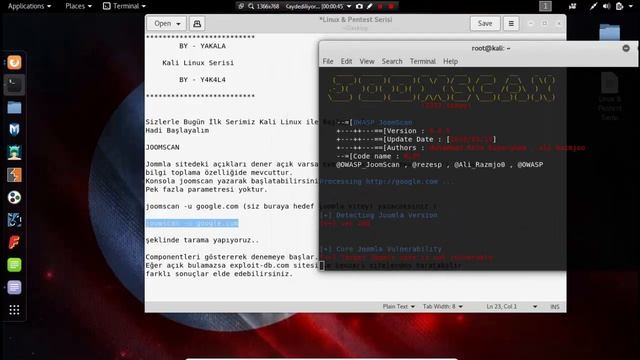This screenshot has height=360, width=640.
Task: Click the network connection tray icon
Action: pyautogui.click(x=593, y=6)
